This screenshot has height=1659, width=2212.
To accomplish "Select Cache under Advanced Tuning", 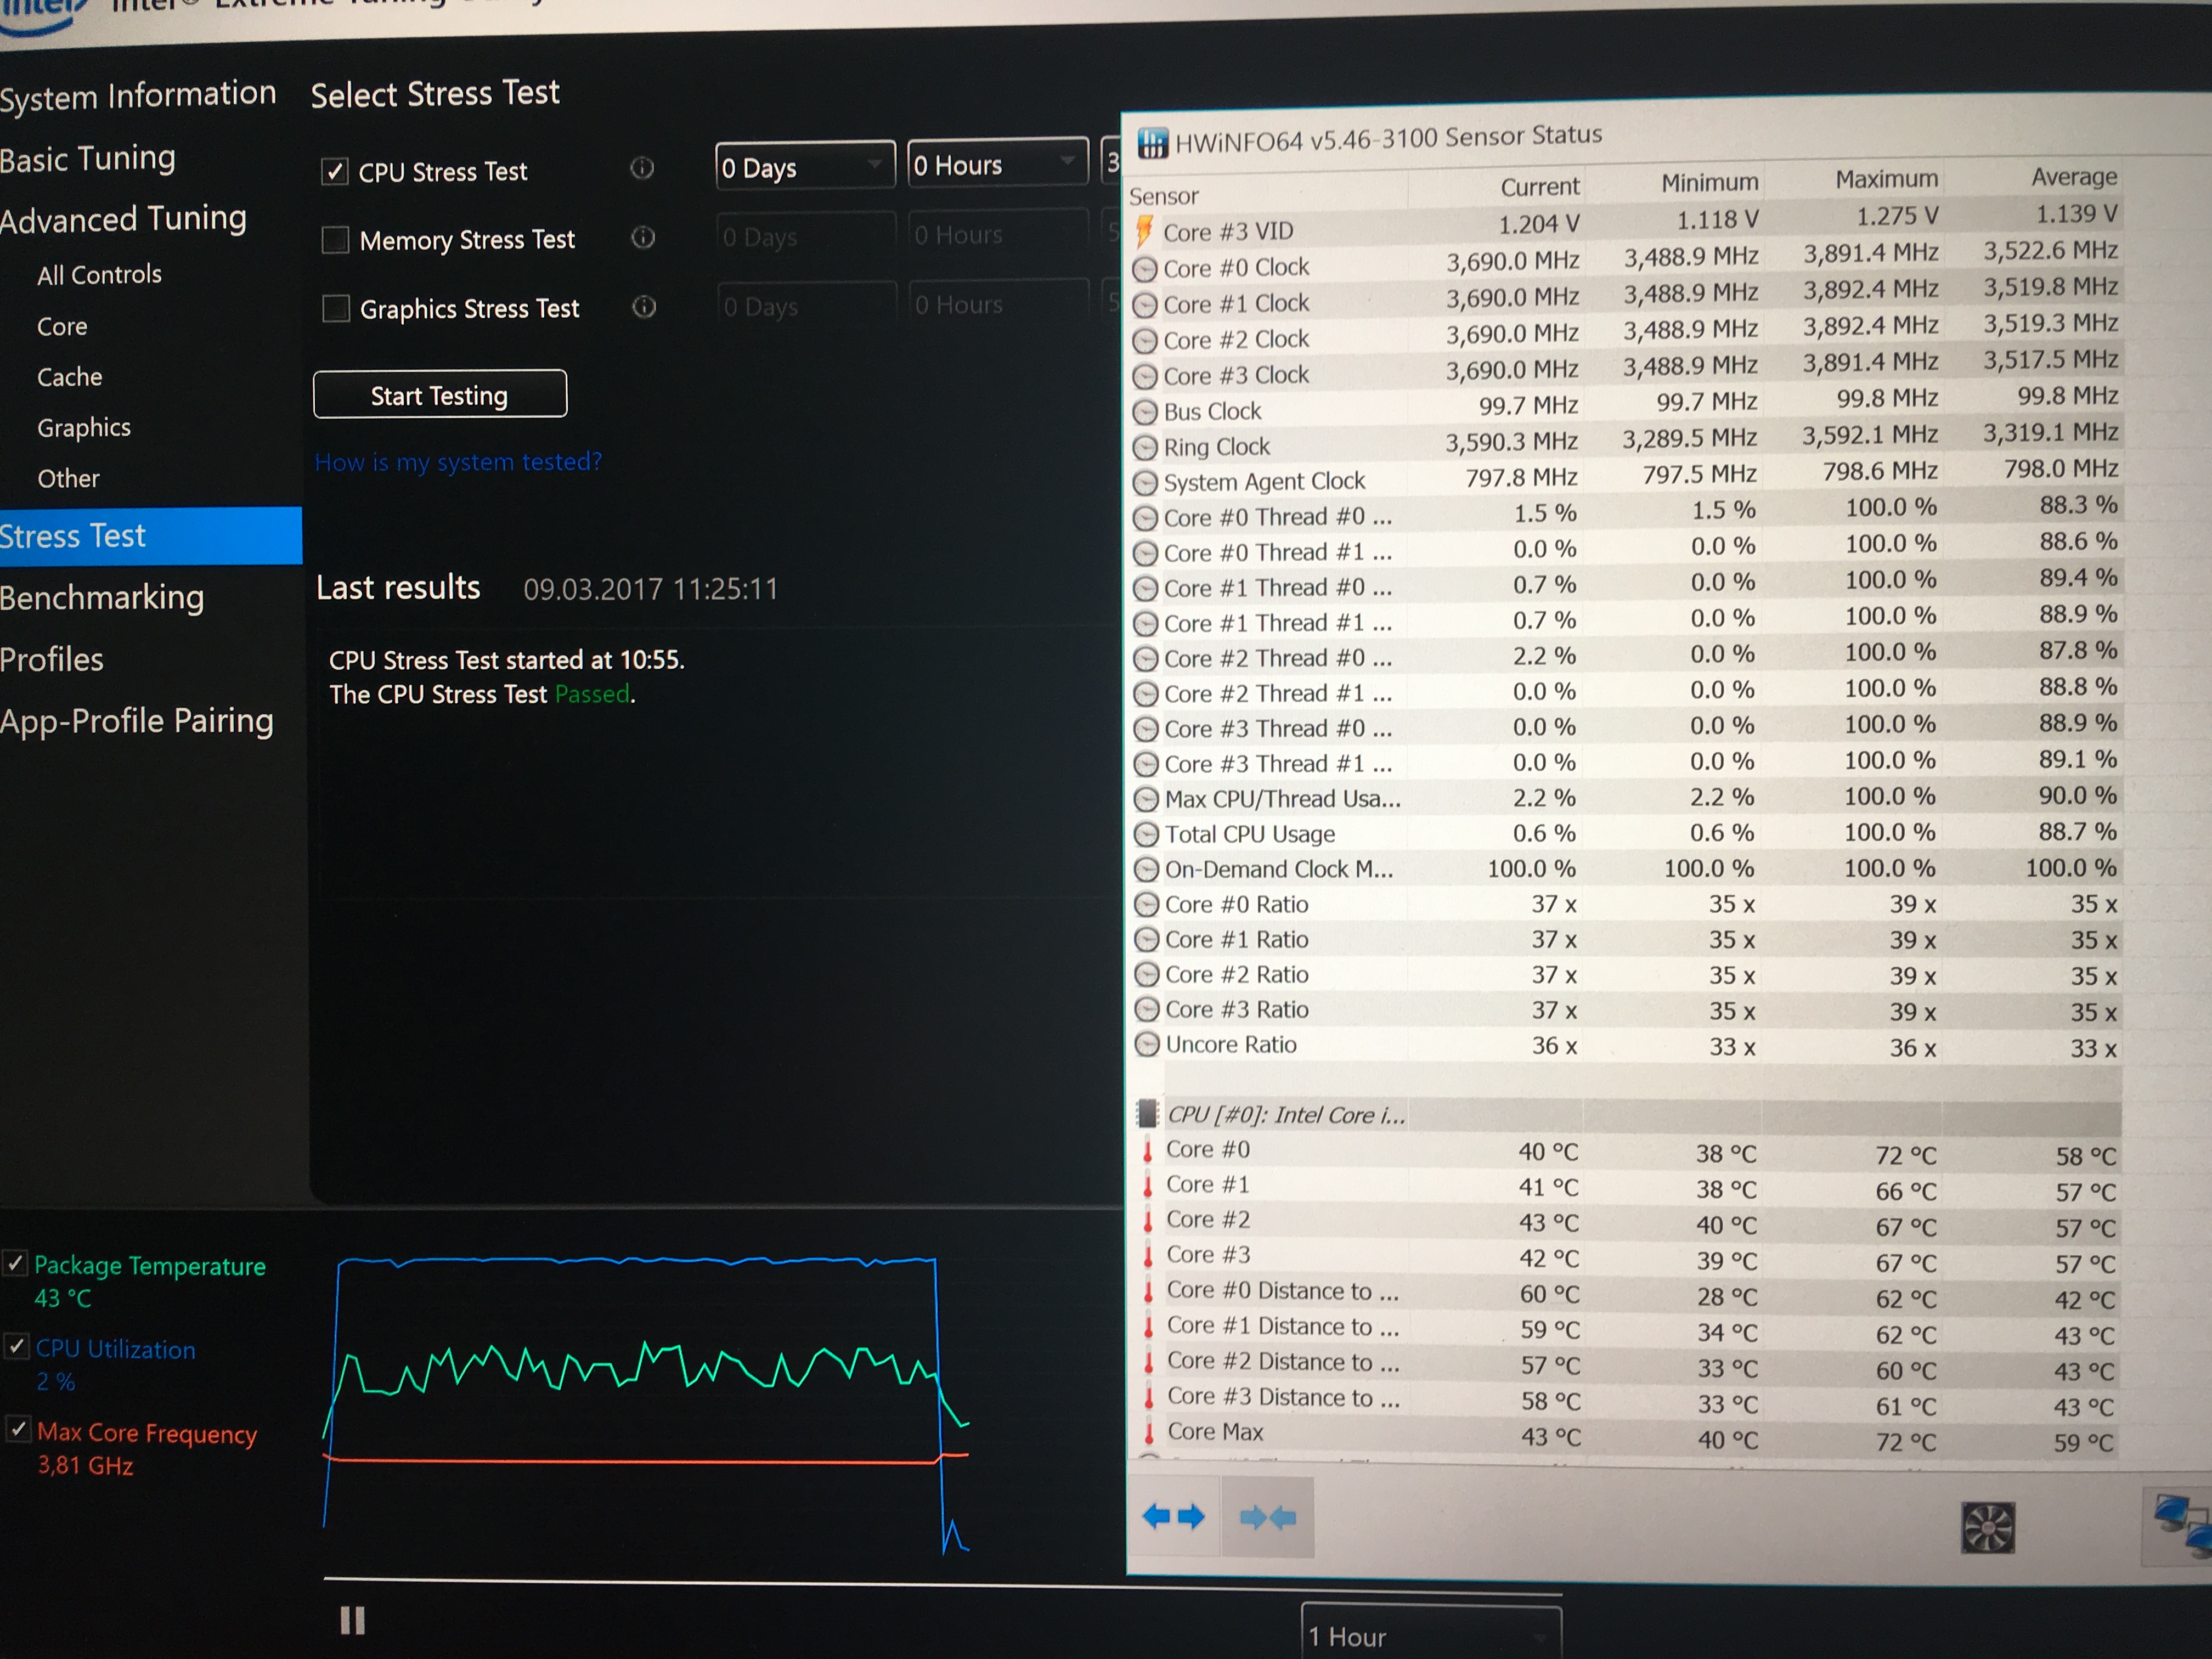I will point(70,377).
